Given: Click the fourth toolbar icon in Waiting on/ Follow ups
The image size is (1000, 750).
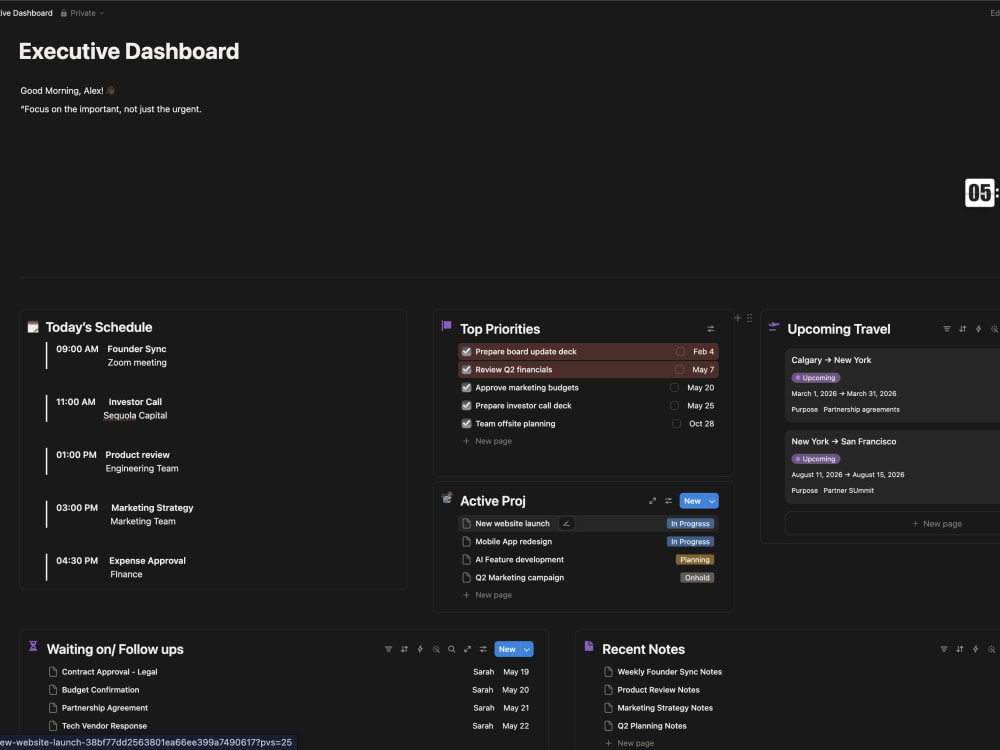Looking at the screenshot, I should [x=436, y=649].
